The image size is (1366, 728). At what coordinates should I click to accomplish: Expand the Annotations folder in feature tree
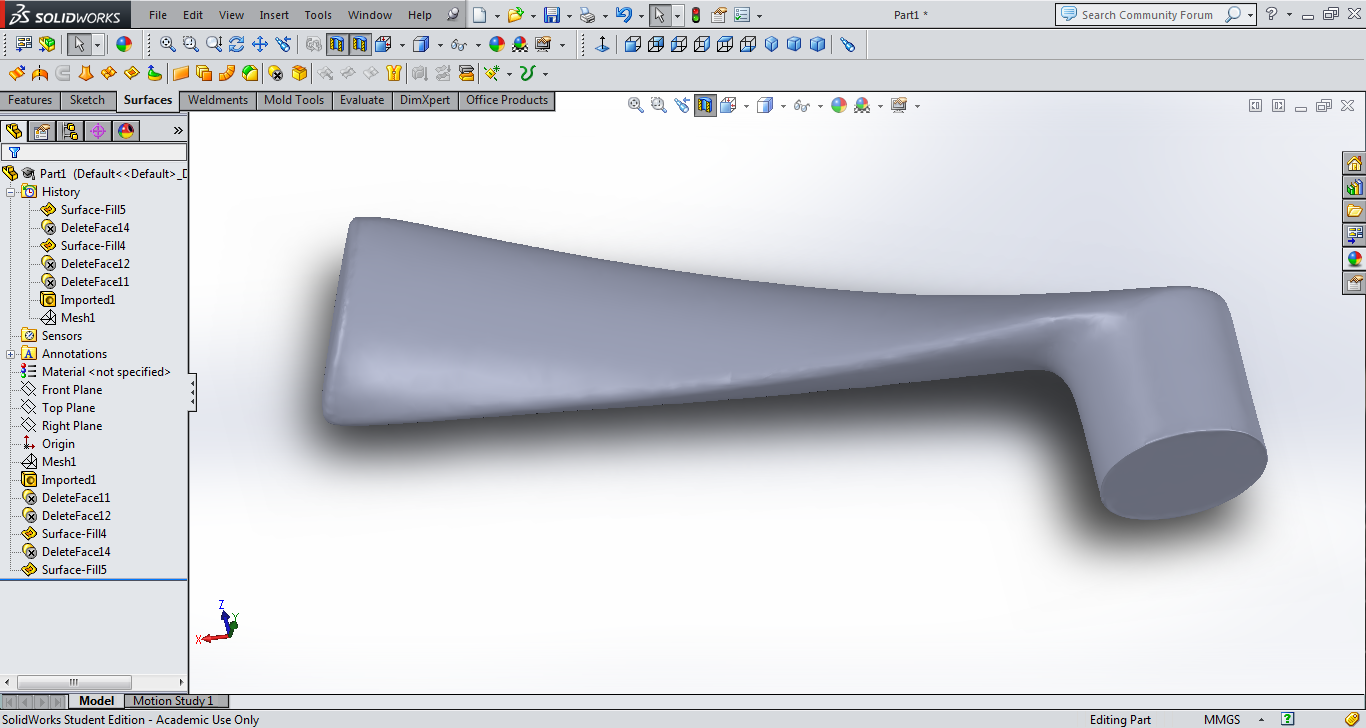tap(10, 354)
